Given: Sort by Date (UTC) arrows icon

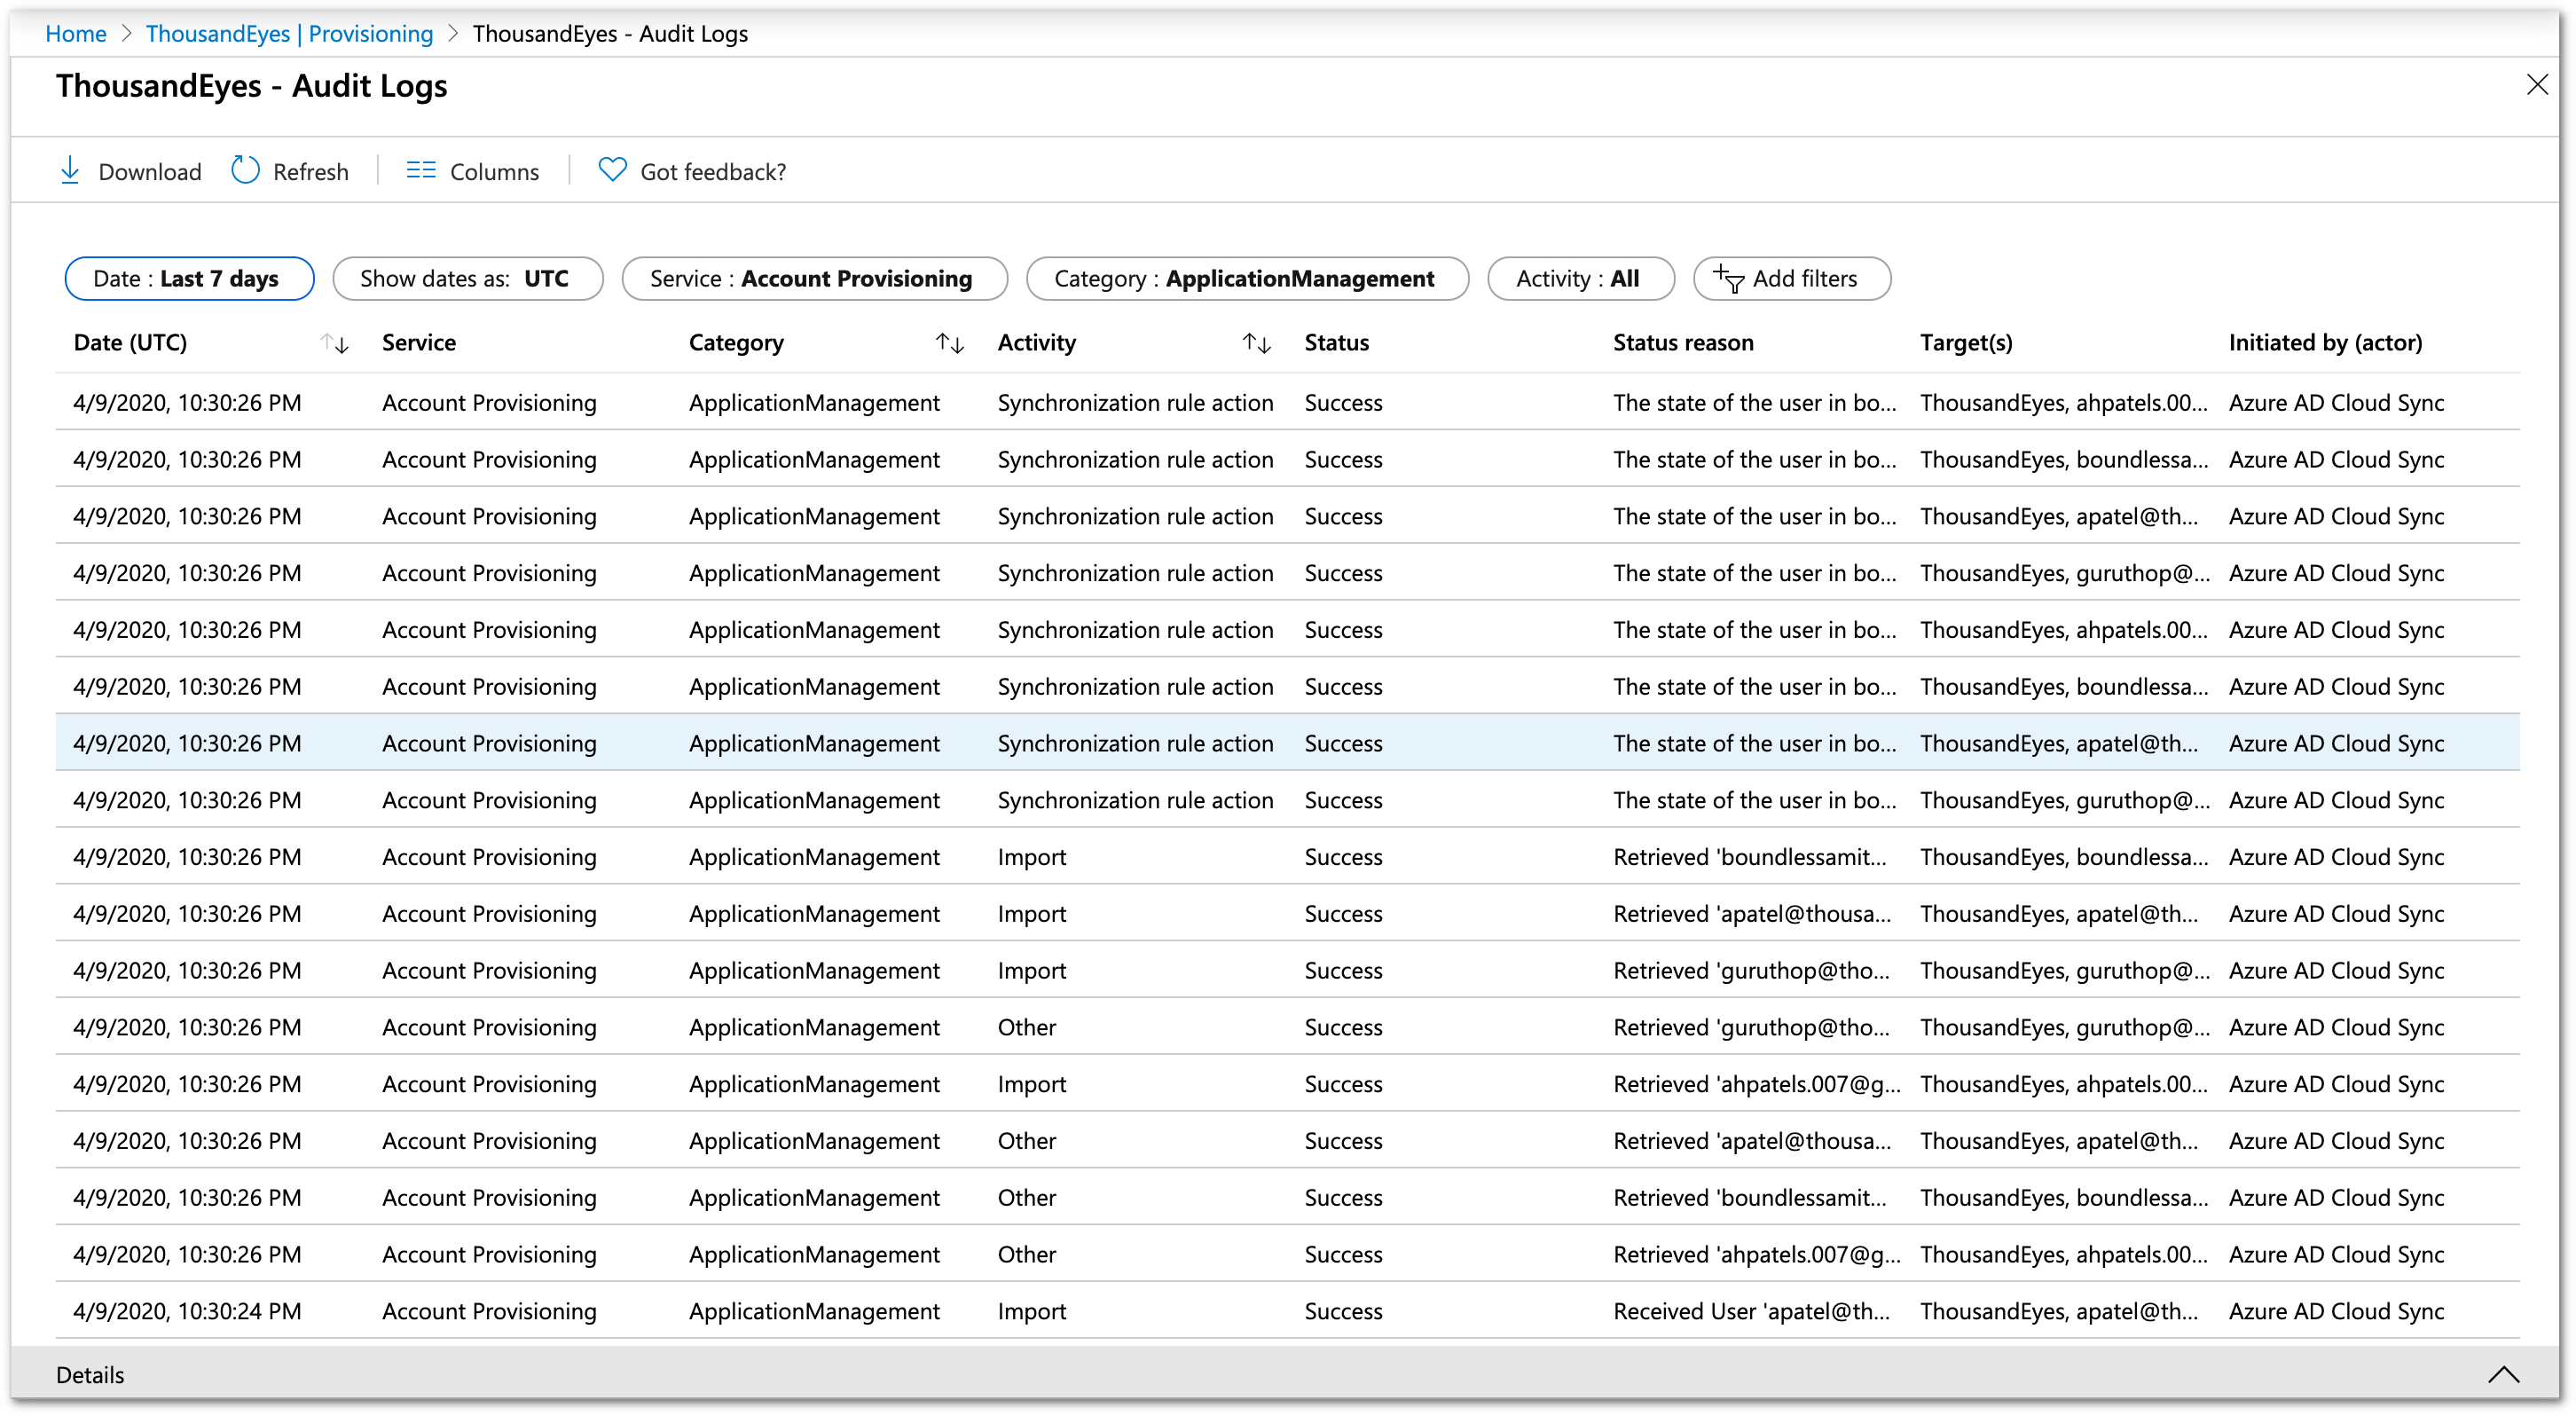Looking at the screenshot, I should (x=335, y=344).
